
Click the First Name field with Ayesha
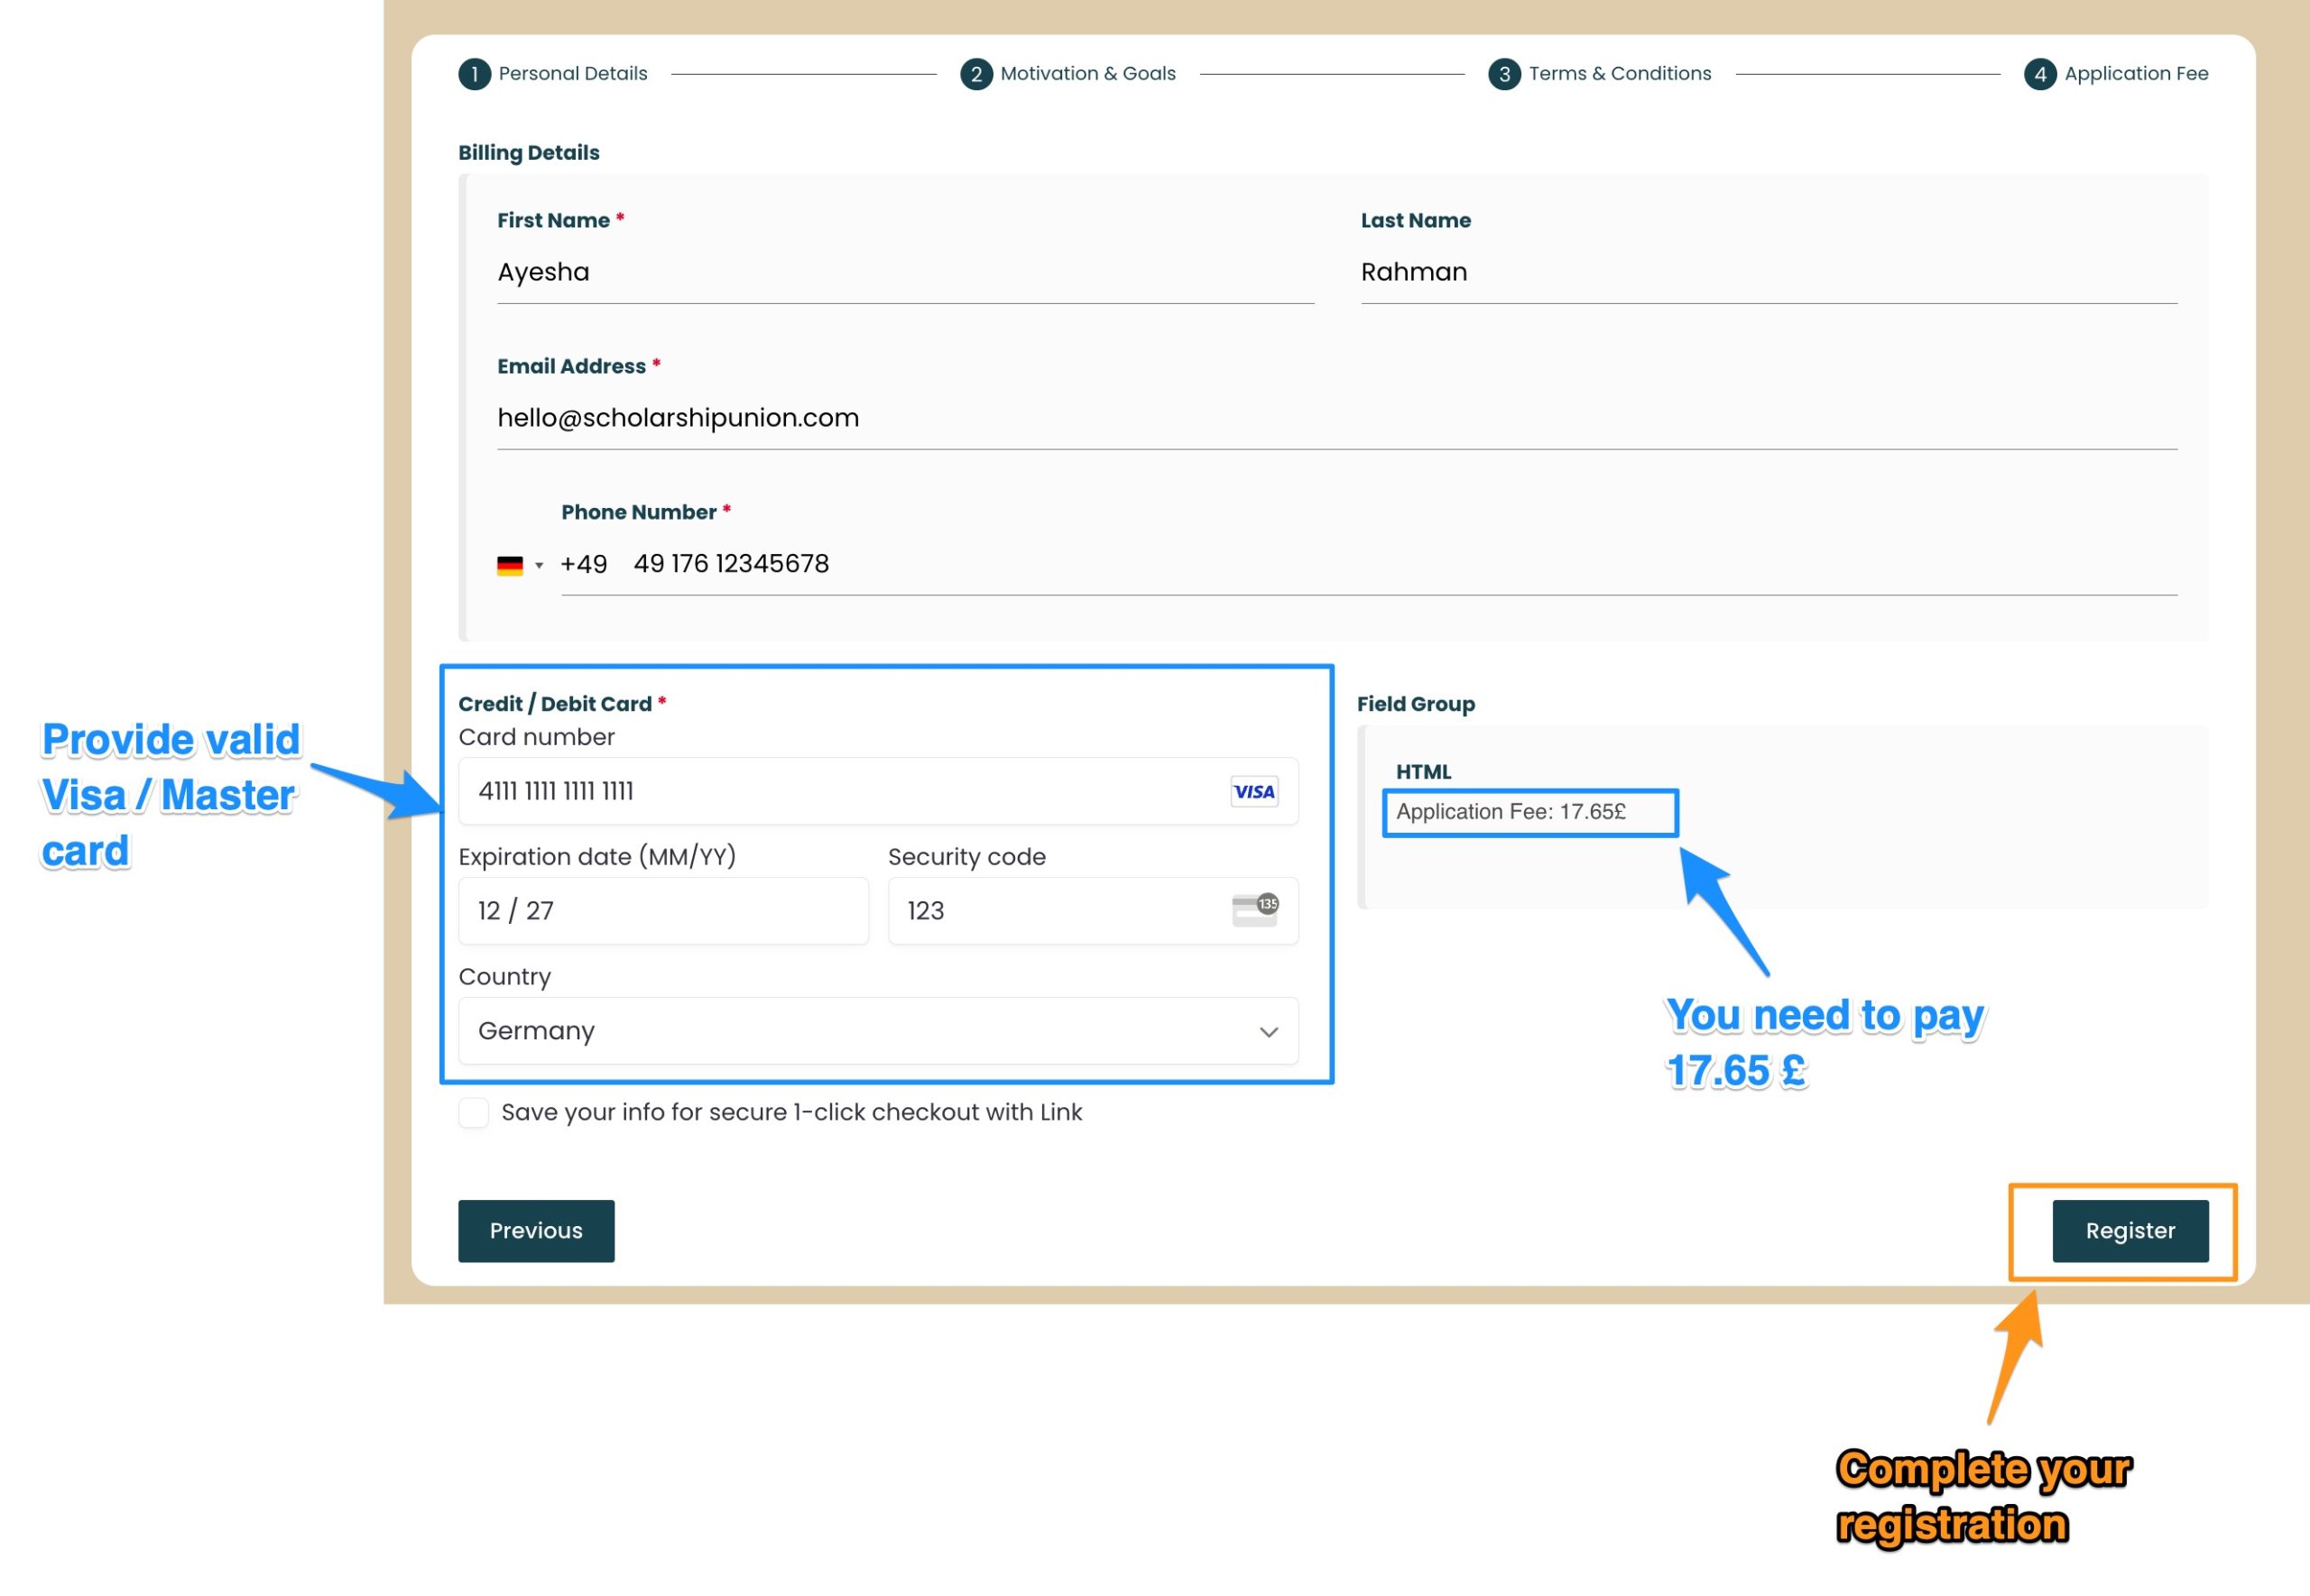(x=905, y=273)
